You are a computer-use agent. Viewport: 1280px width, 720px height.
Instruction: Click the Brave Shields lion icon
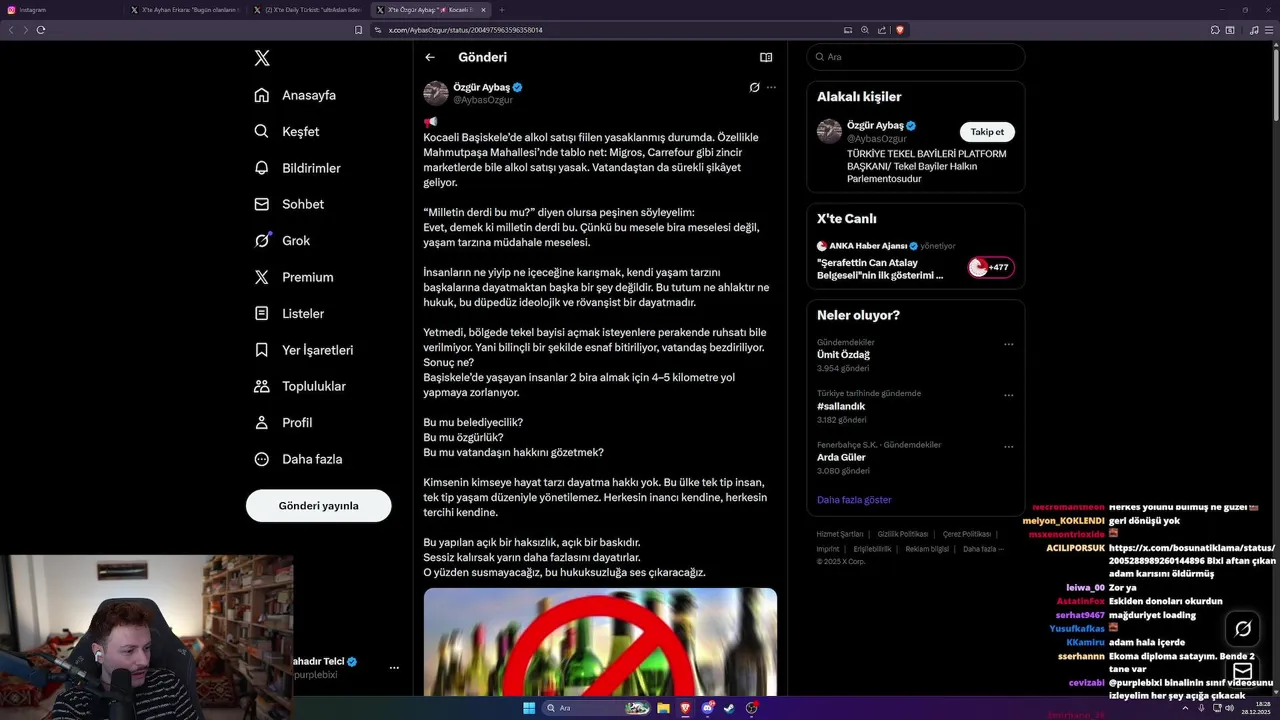pos(900,30)
